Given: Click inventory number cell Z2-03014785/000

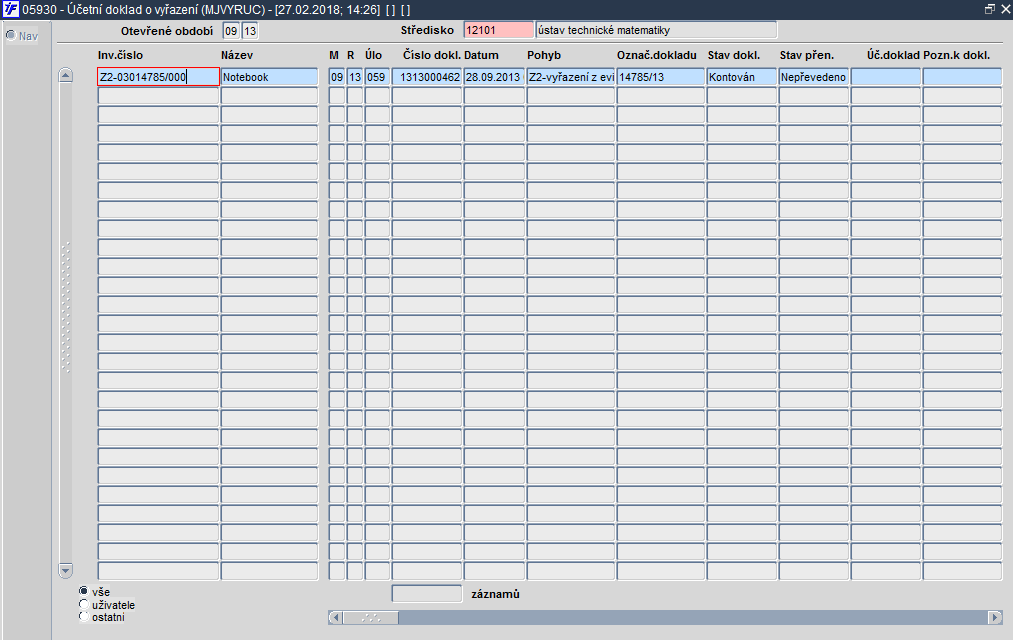Looking at the screenshot, I should click(158, 77).
